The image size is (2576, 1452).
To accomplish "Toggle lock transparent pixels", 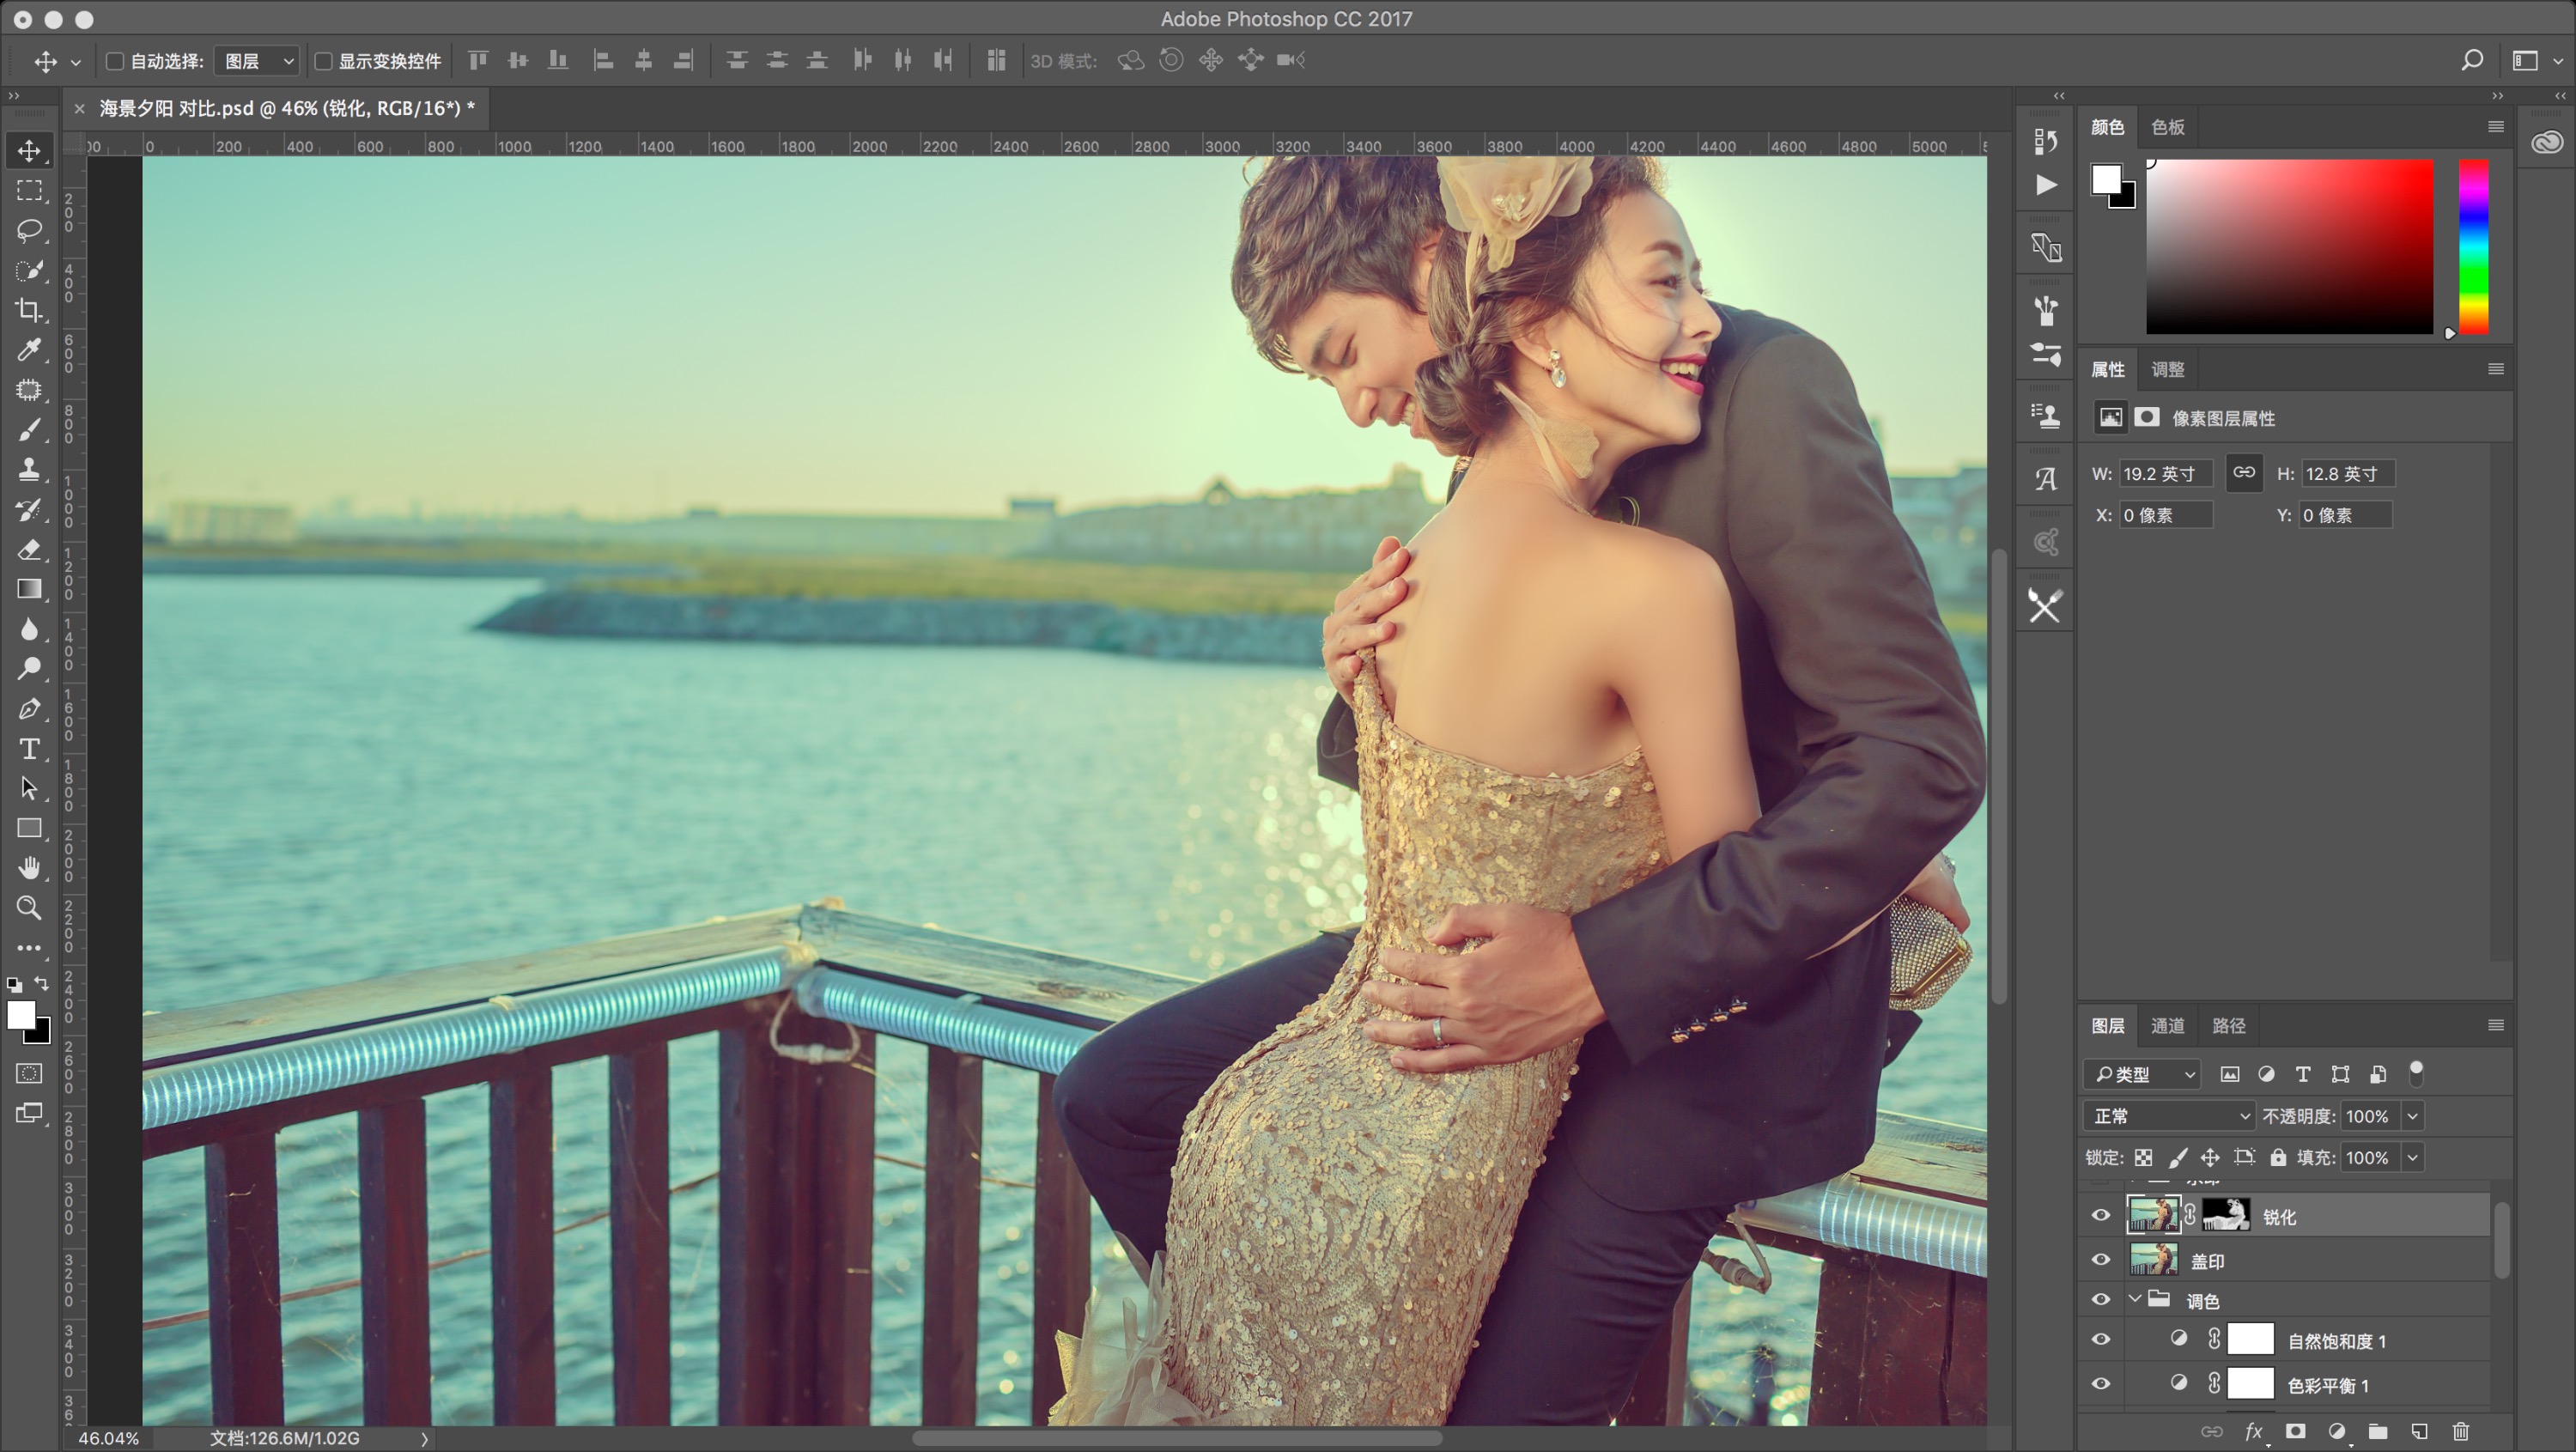I will [x=2143, y=1158].
